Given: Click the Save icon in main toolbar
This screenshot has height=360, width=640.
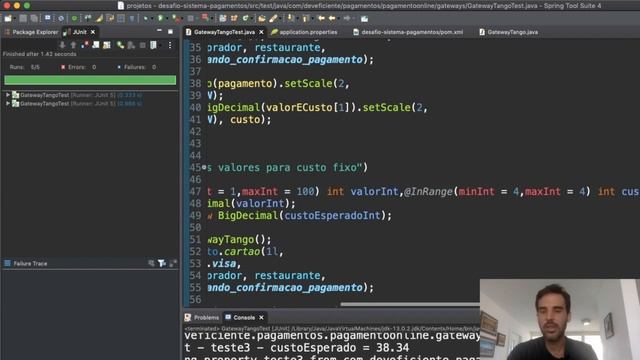Looking at the screenshot, I should coord(23,18).
